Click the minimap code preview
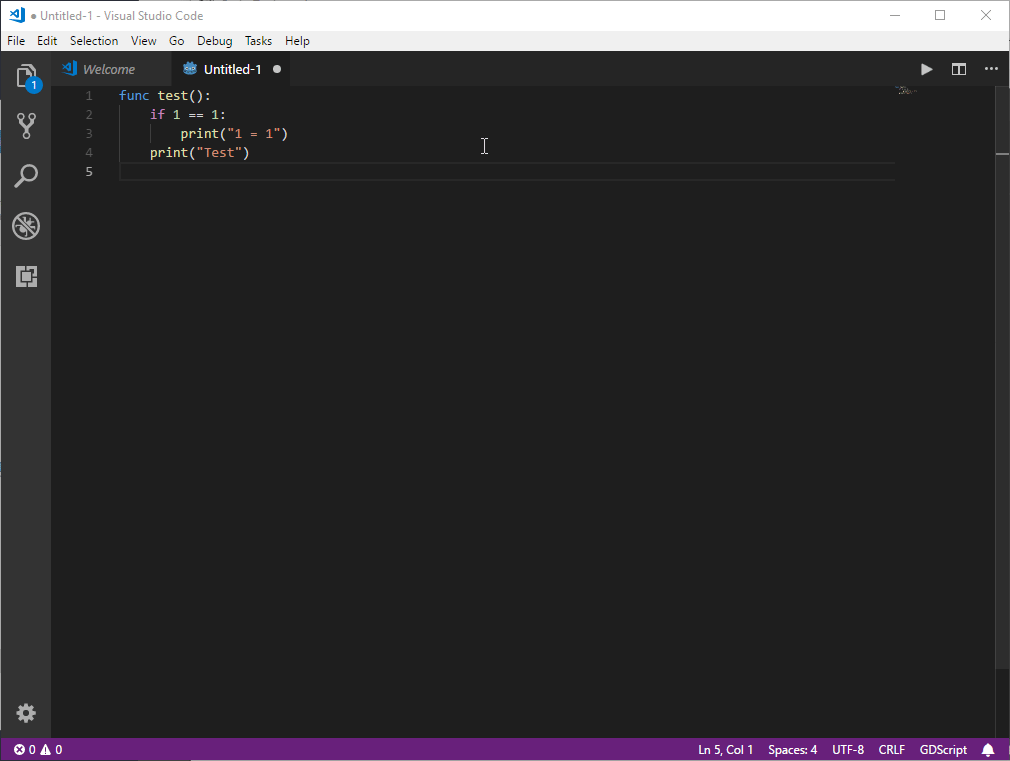Screen dimensions: 1010x761 pyautogui.click(x=906, y=90)
